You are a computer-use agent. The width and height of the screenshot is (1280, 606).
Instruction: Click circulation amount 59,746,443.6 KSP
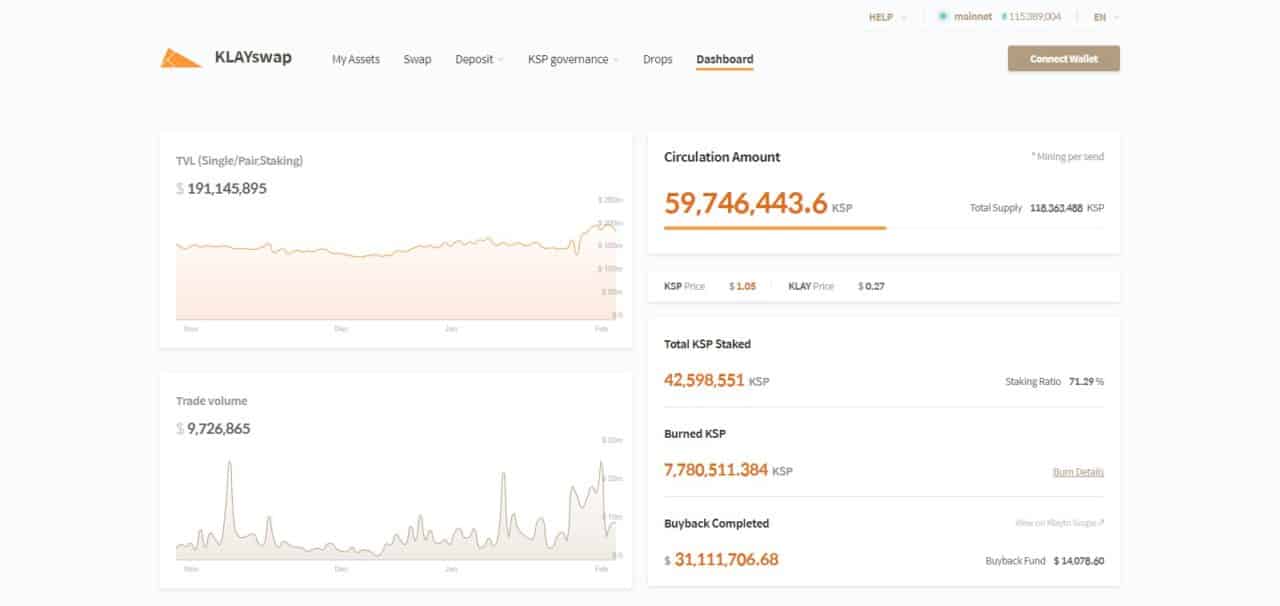click(x=758, y=204)
